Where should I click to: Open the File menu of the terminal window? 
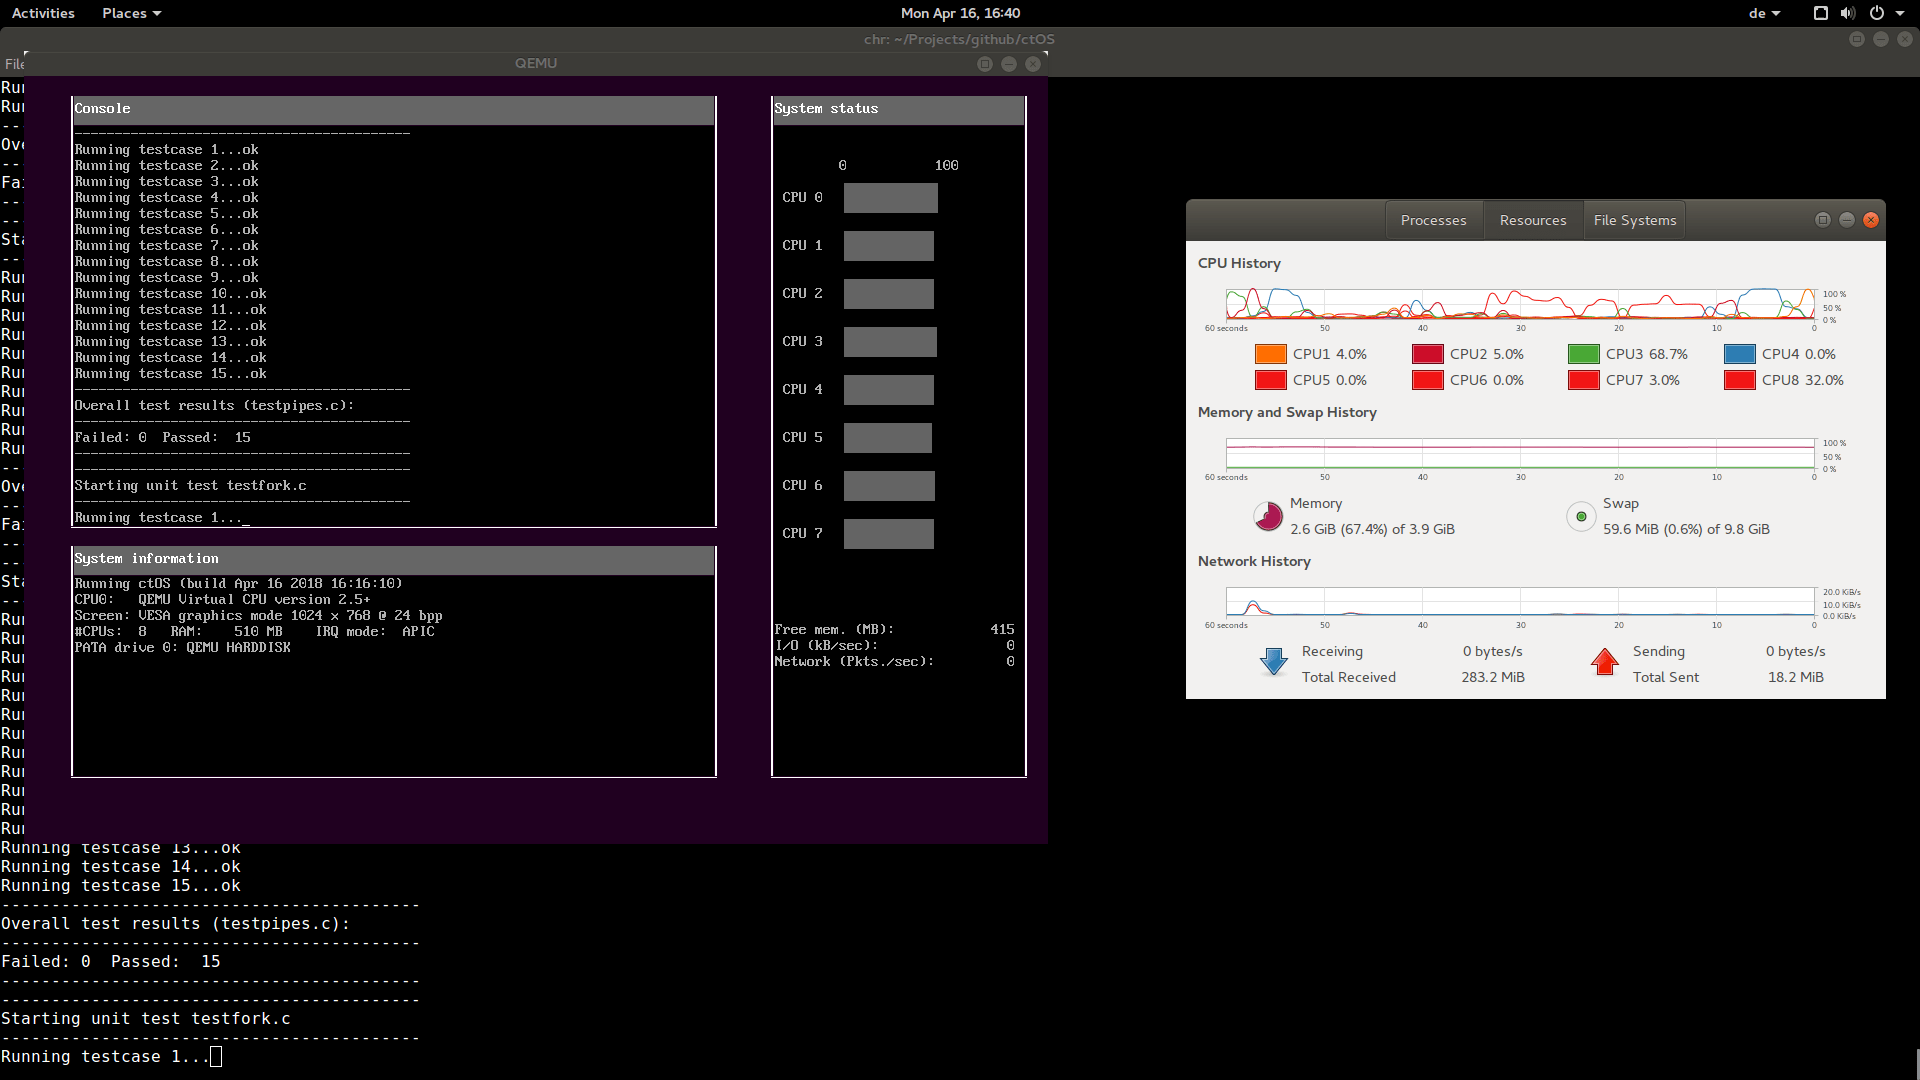click(x=16, y=63)
